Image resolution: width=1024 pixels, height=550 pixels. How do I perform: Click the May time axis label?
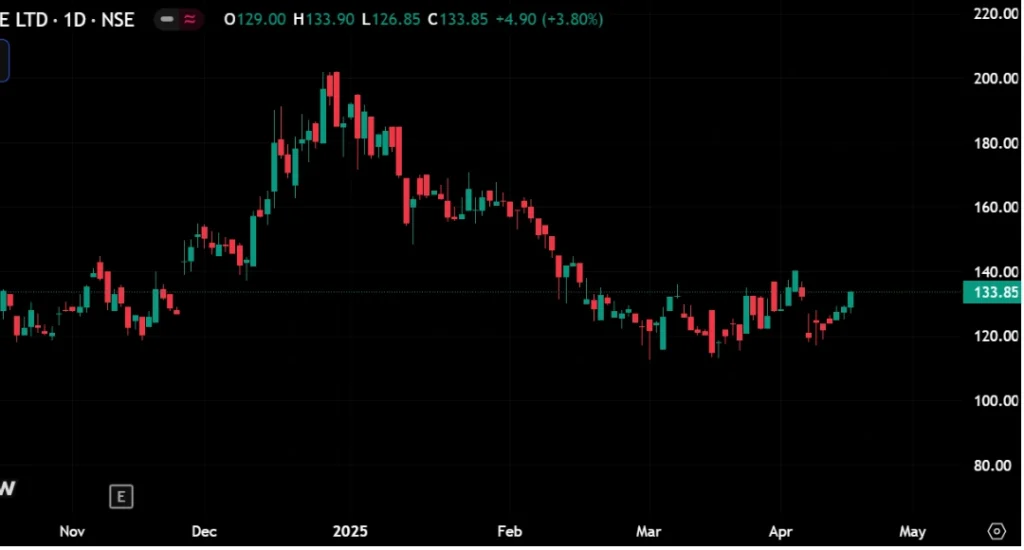coord(912,532)
